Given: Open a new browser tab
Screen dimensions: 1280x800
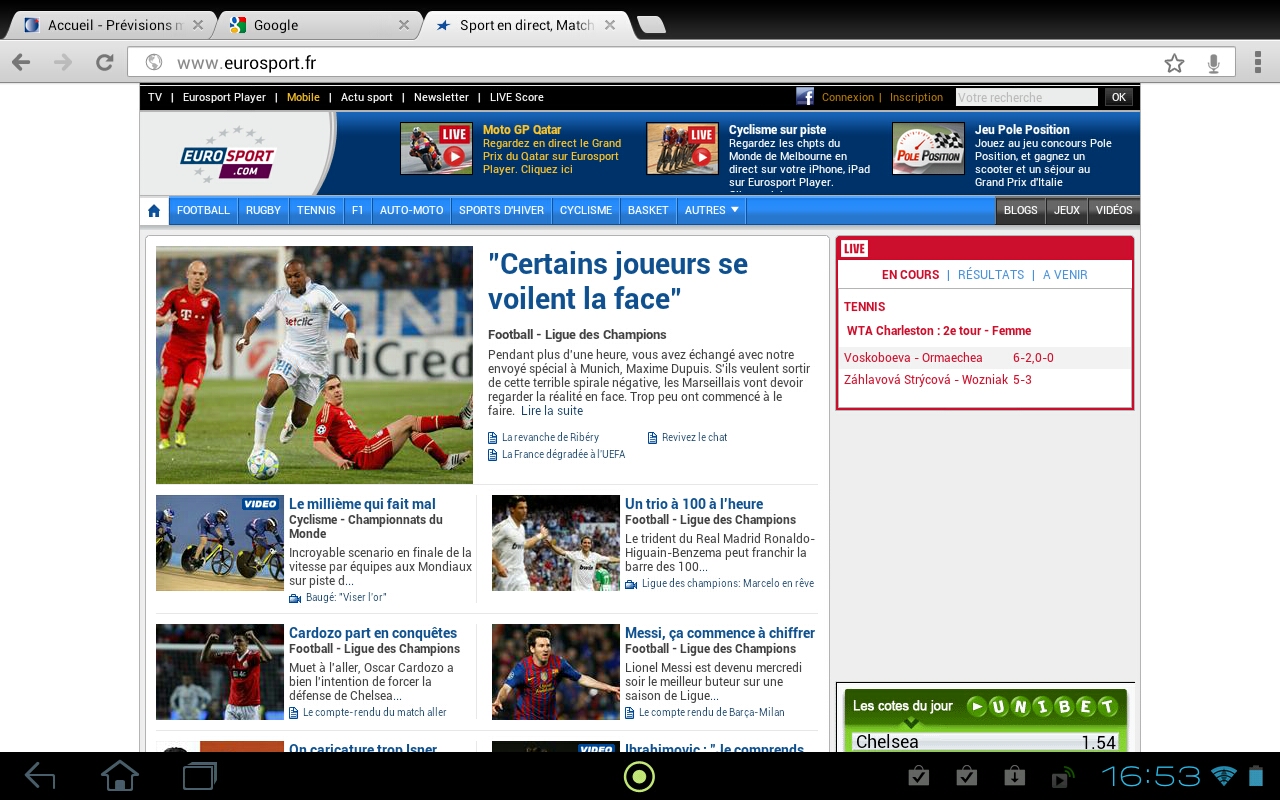Looking at the screenshot, I should 651,25.
